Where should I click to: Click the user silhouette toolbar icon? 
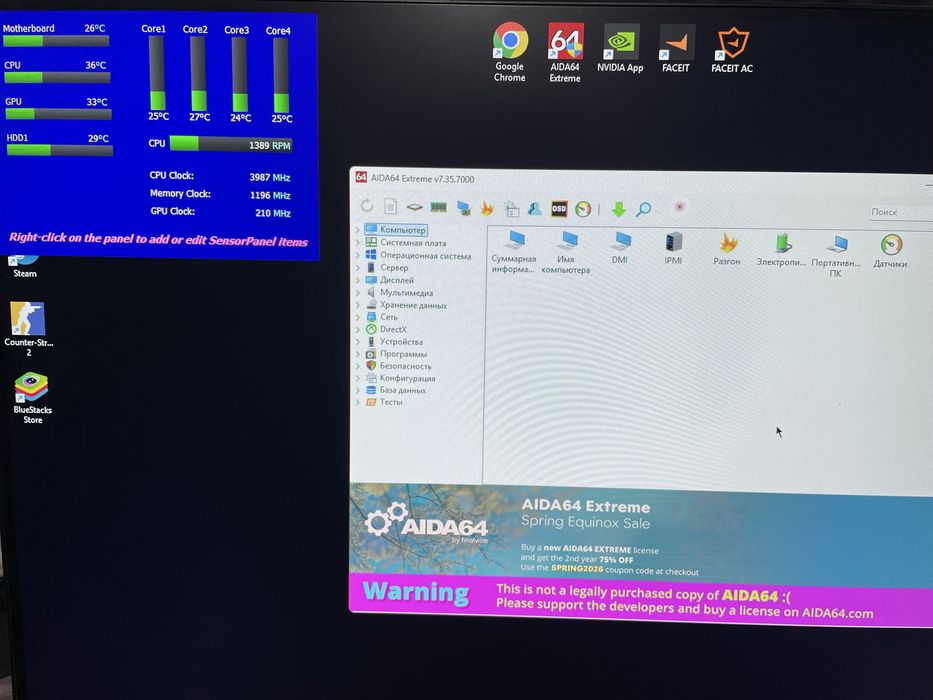click(534, 209)
